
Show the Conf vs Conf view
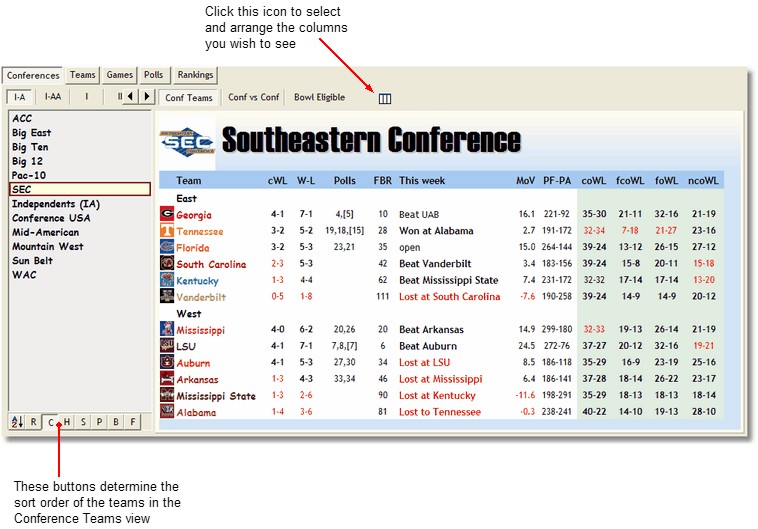[253, 97]
